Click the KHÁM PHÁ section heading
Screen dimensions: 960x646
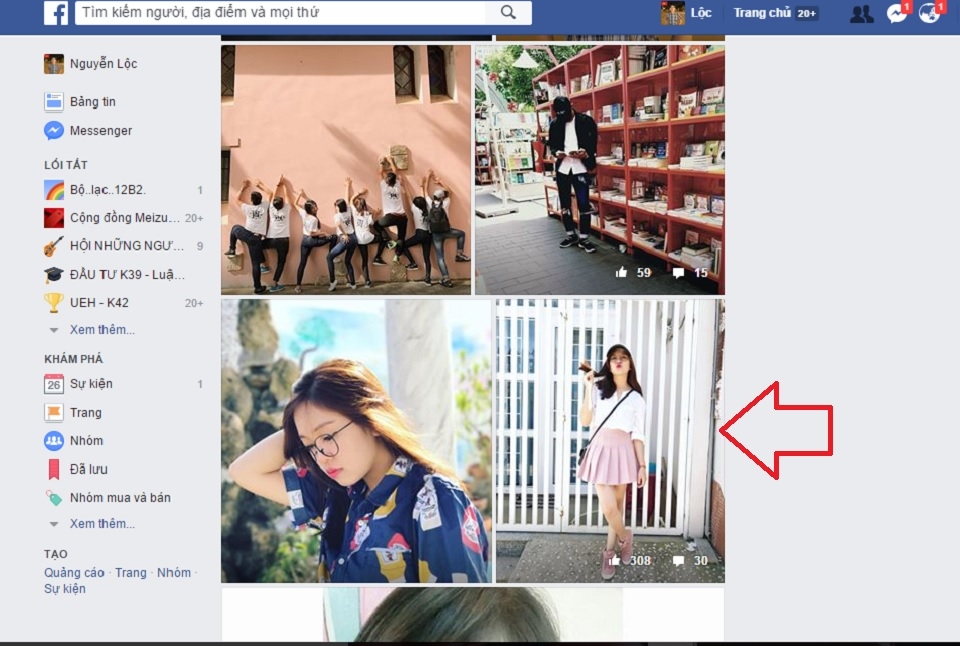pos(73,359)
